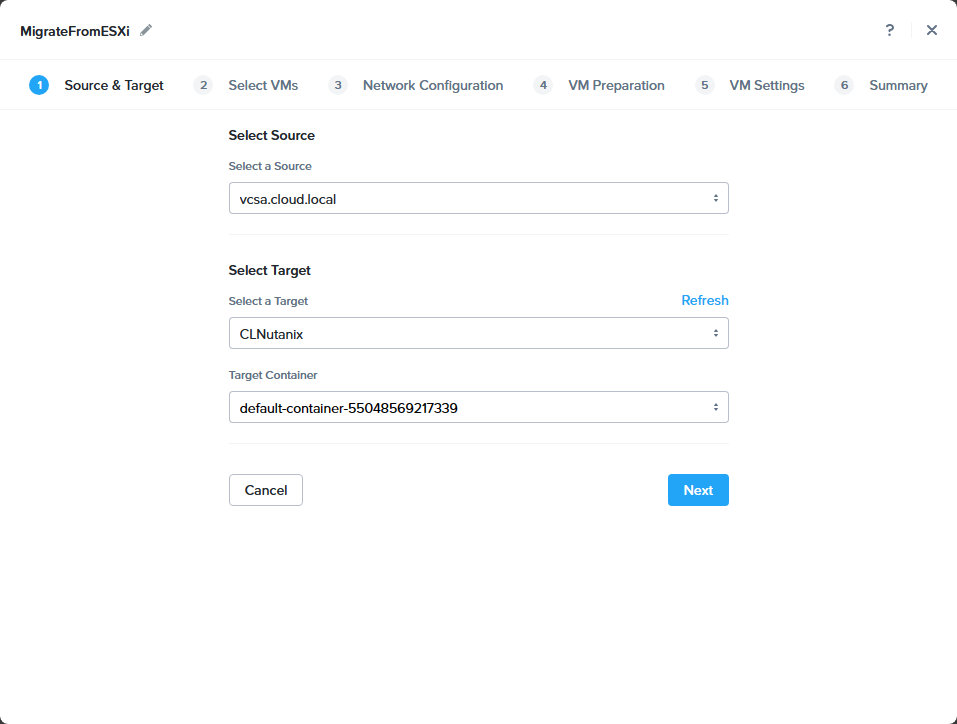Switch to Network Configuration step
The image size is (957, 724).
coord(432,85)
